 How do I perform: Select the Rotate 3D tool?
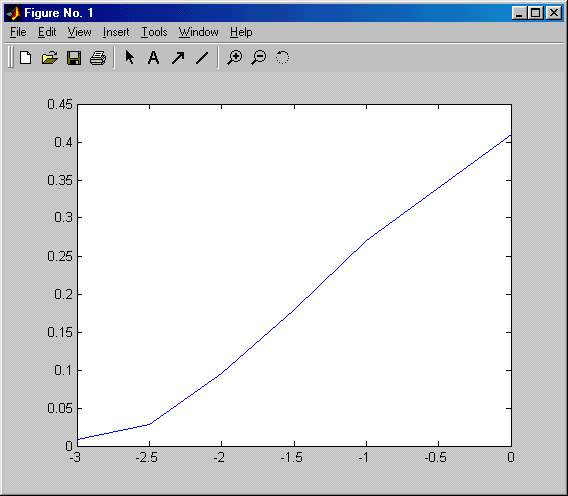click(283, 57)
